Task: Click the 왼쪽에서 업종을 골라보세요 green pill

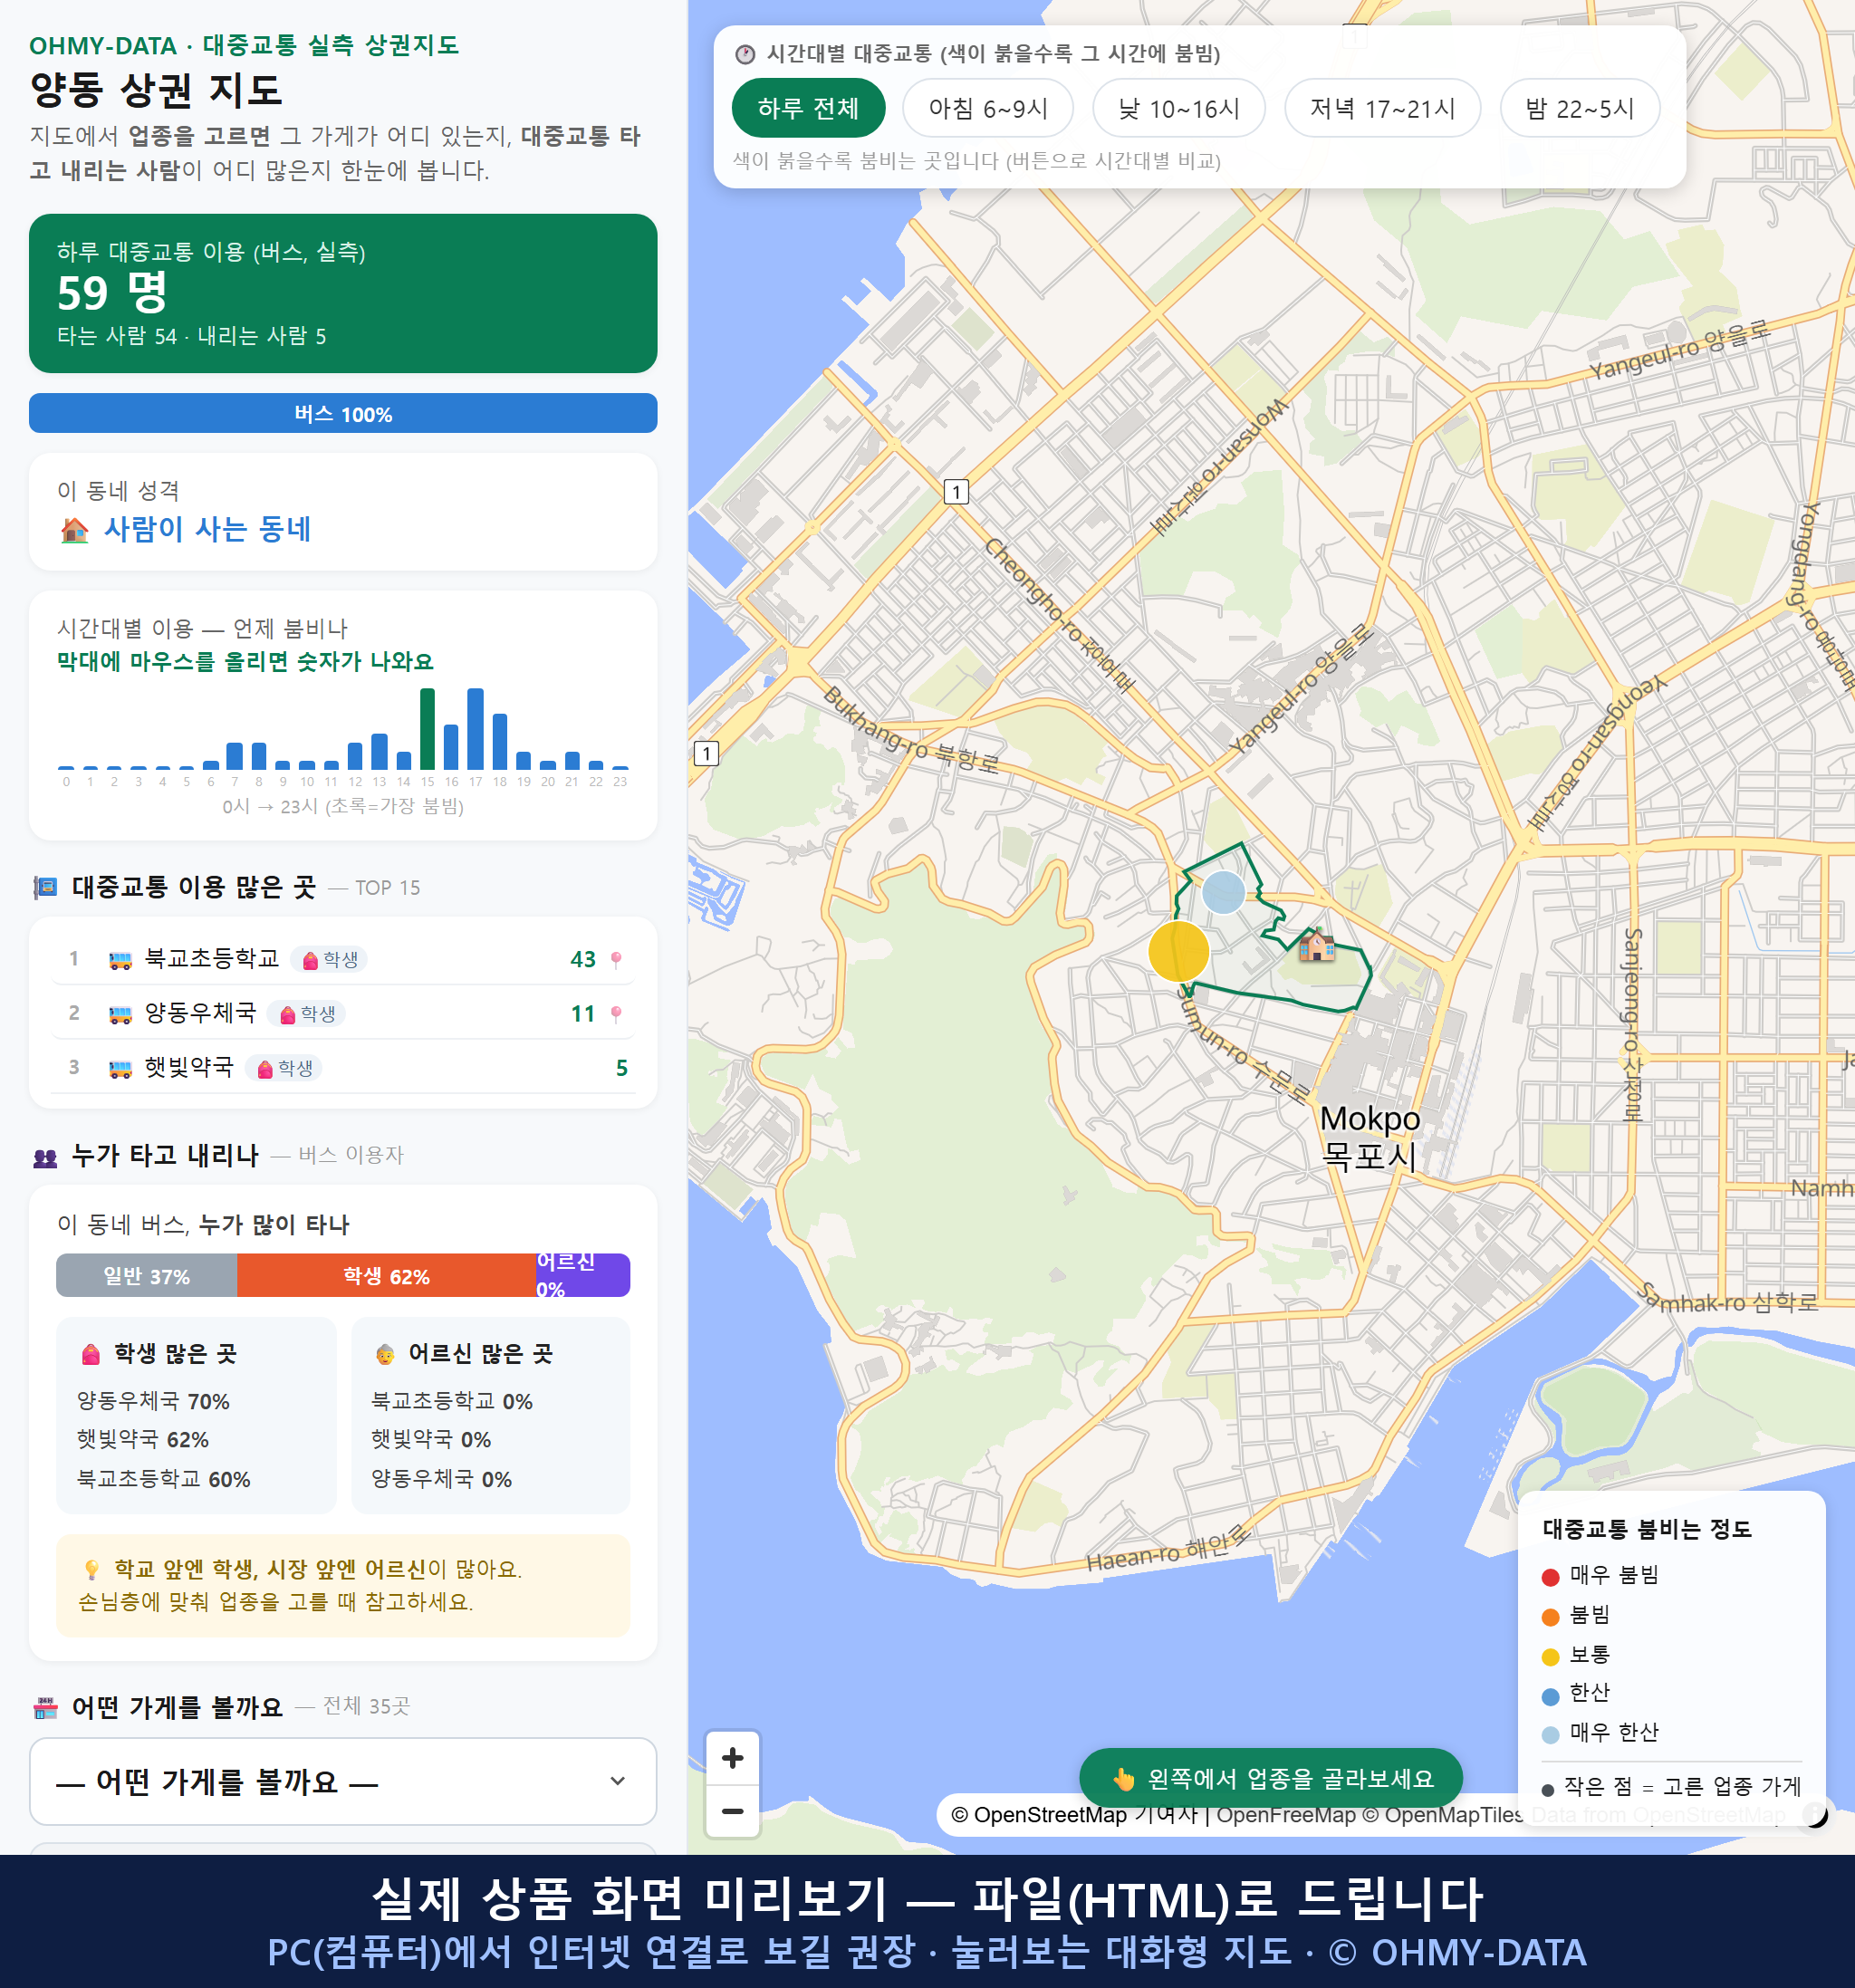Action: (x=1271, y=1779)
